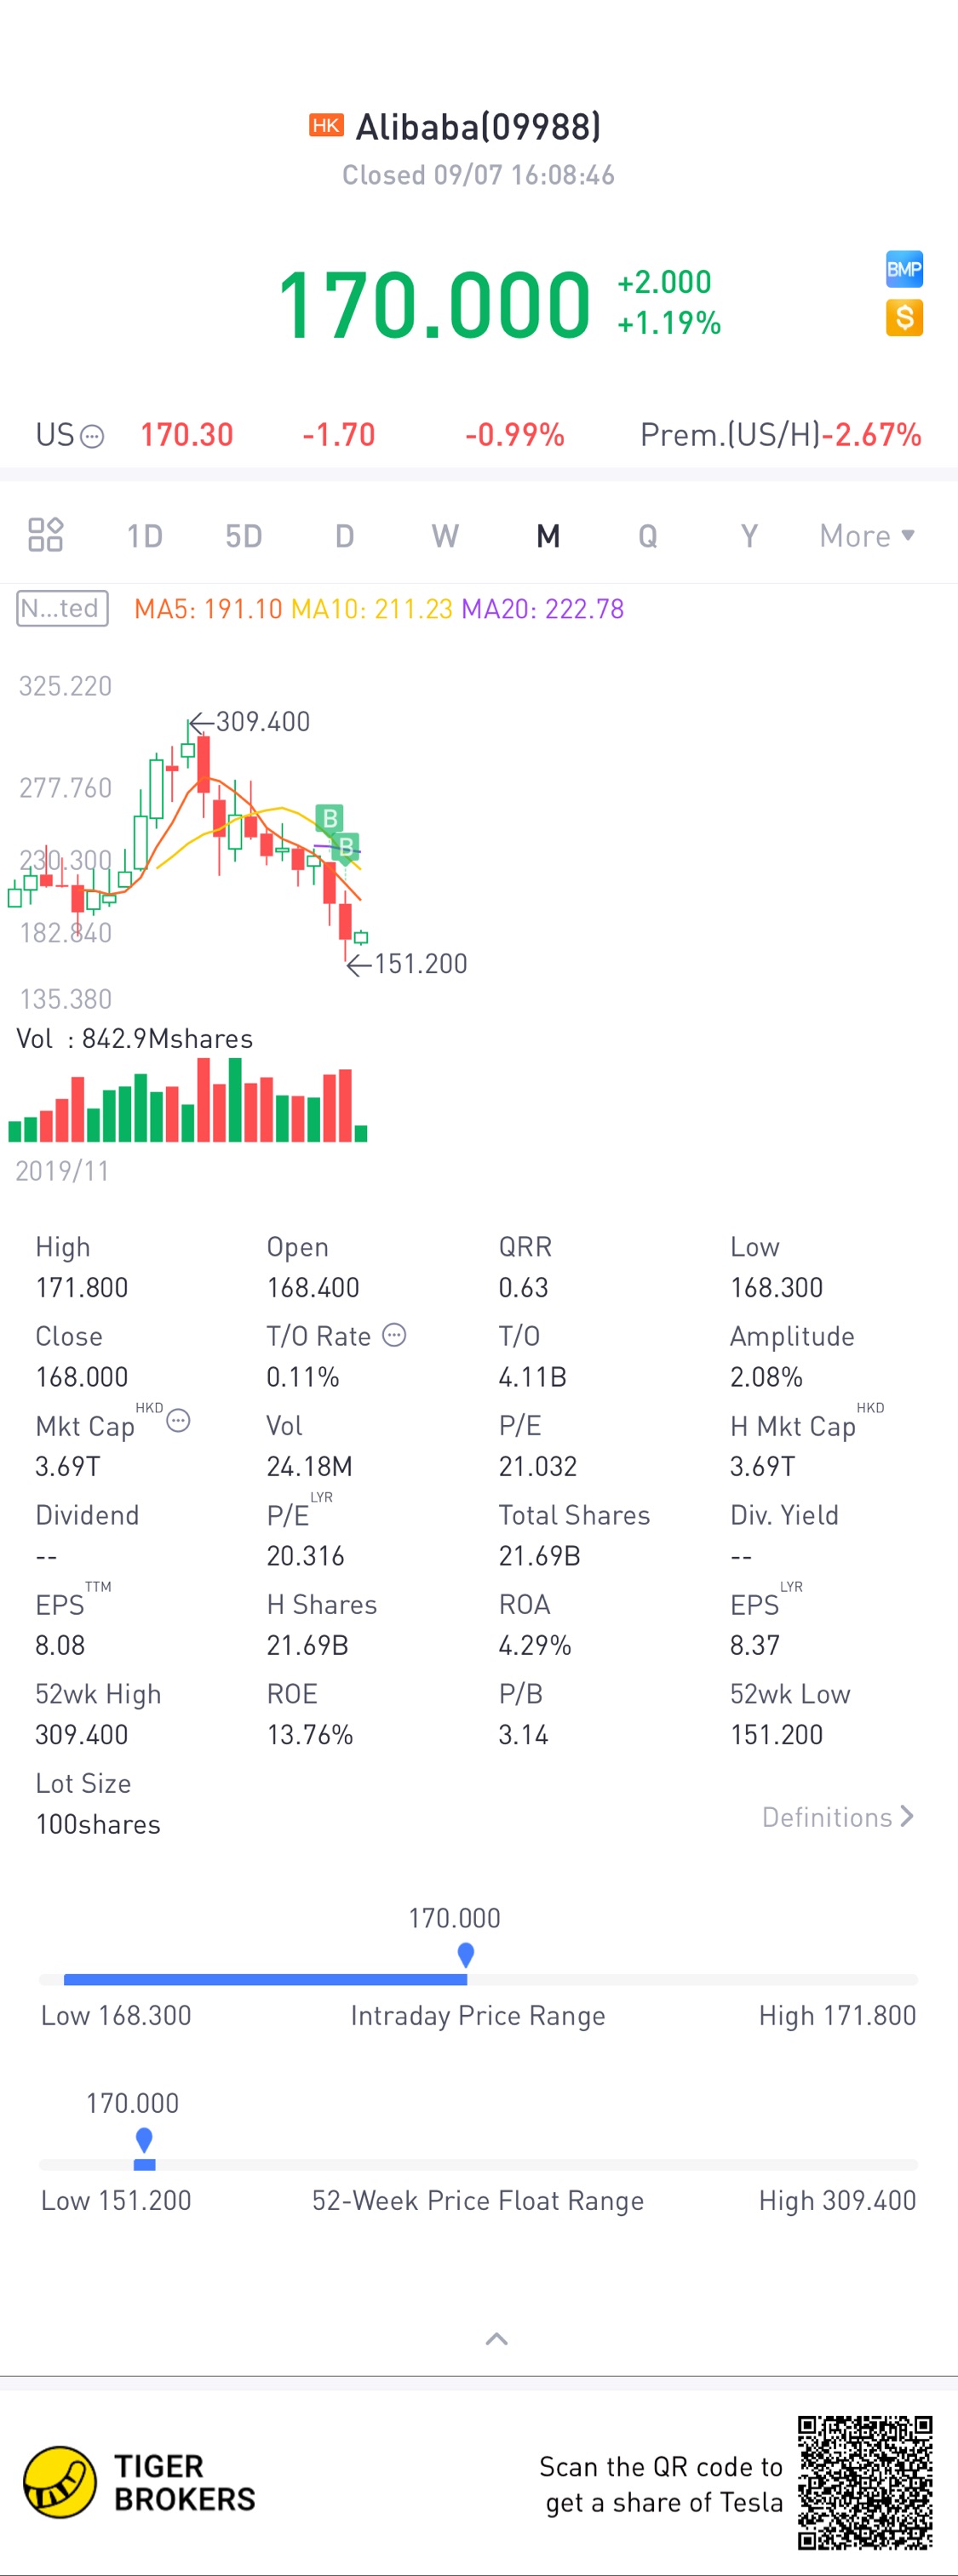Open the Definitions link
Image resolution: width=958 pixels, height=2576 pixels.
coord(837,1817)
